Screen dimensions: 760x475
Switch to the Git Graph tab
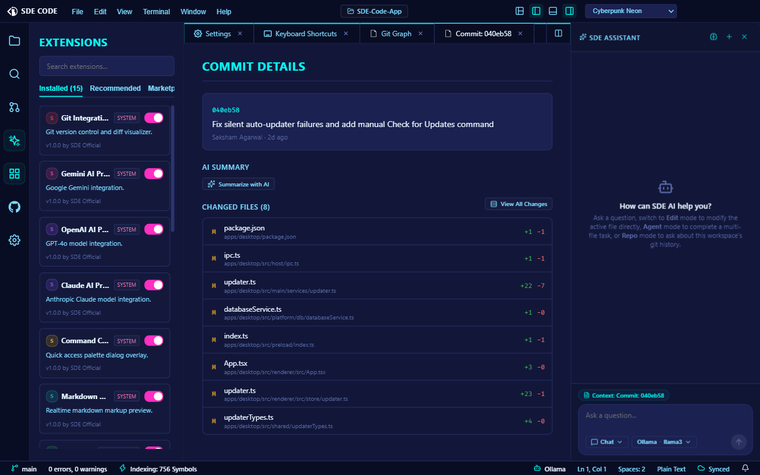(x=396, y=33)
